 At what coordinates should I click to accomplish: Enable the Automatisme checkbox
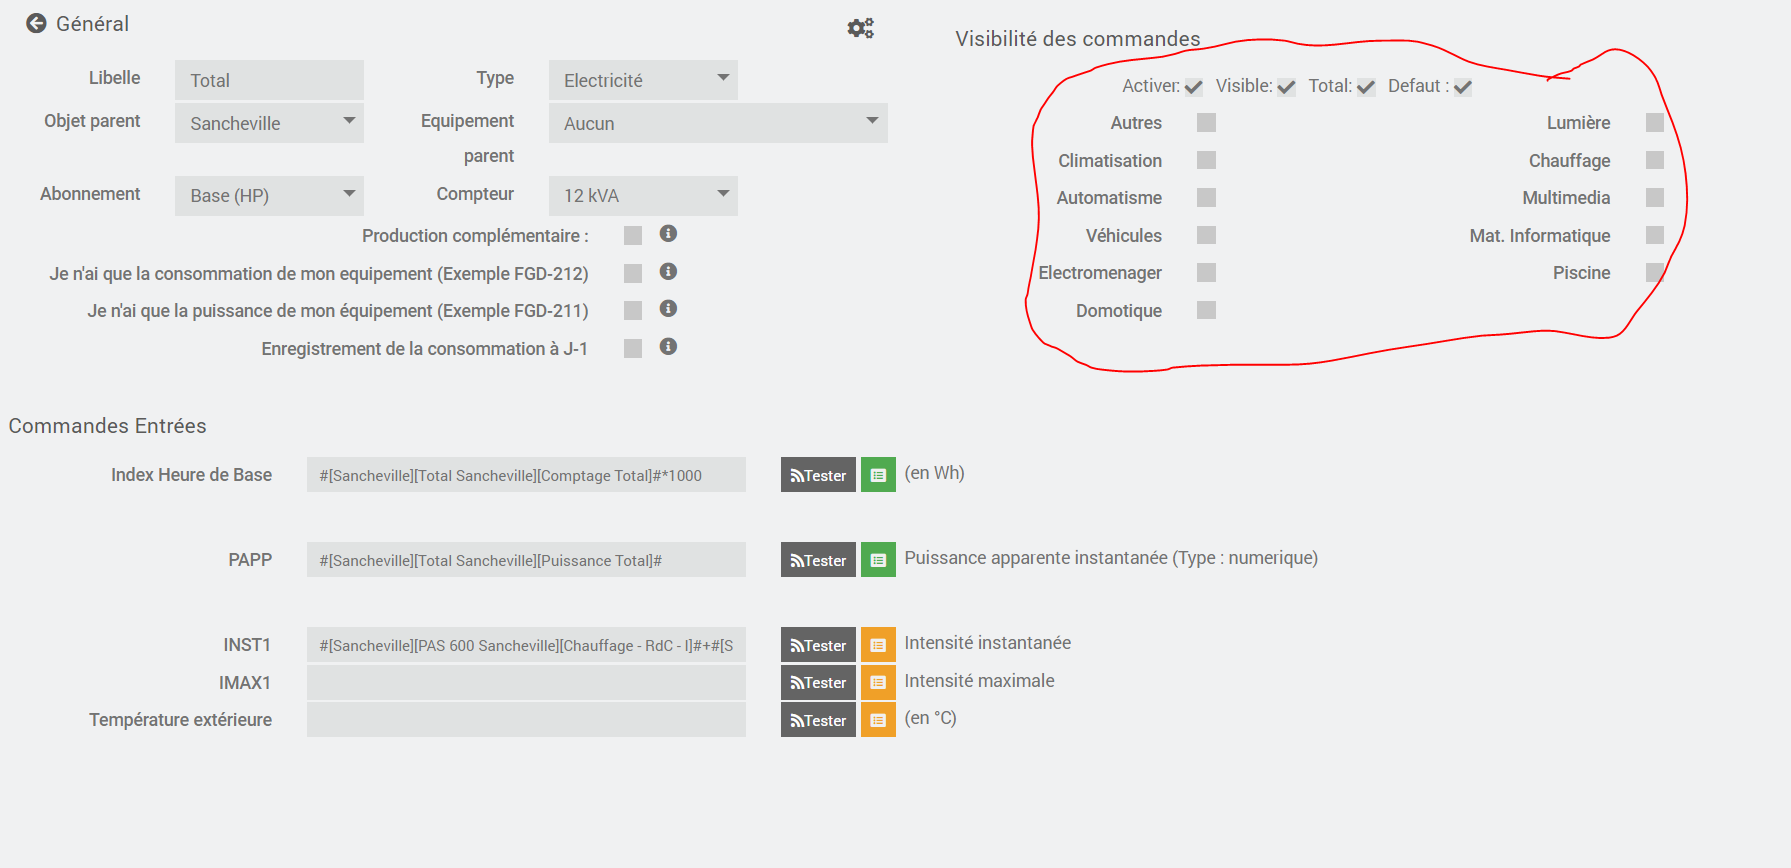[1207, 197]
